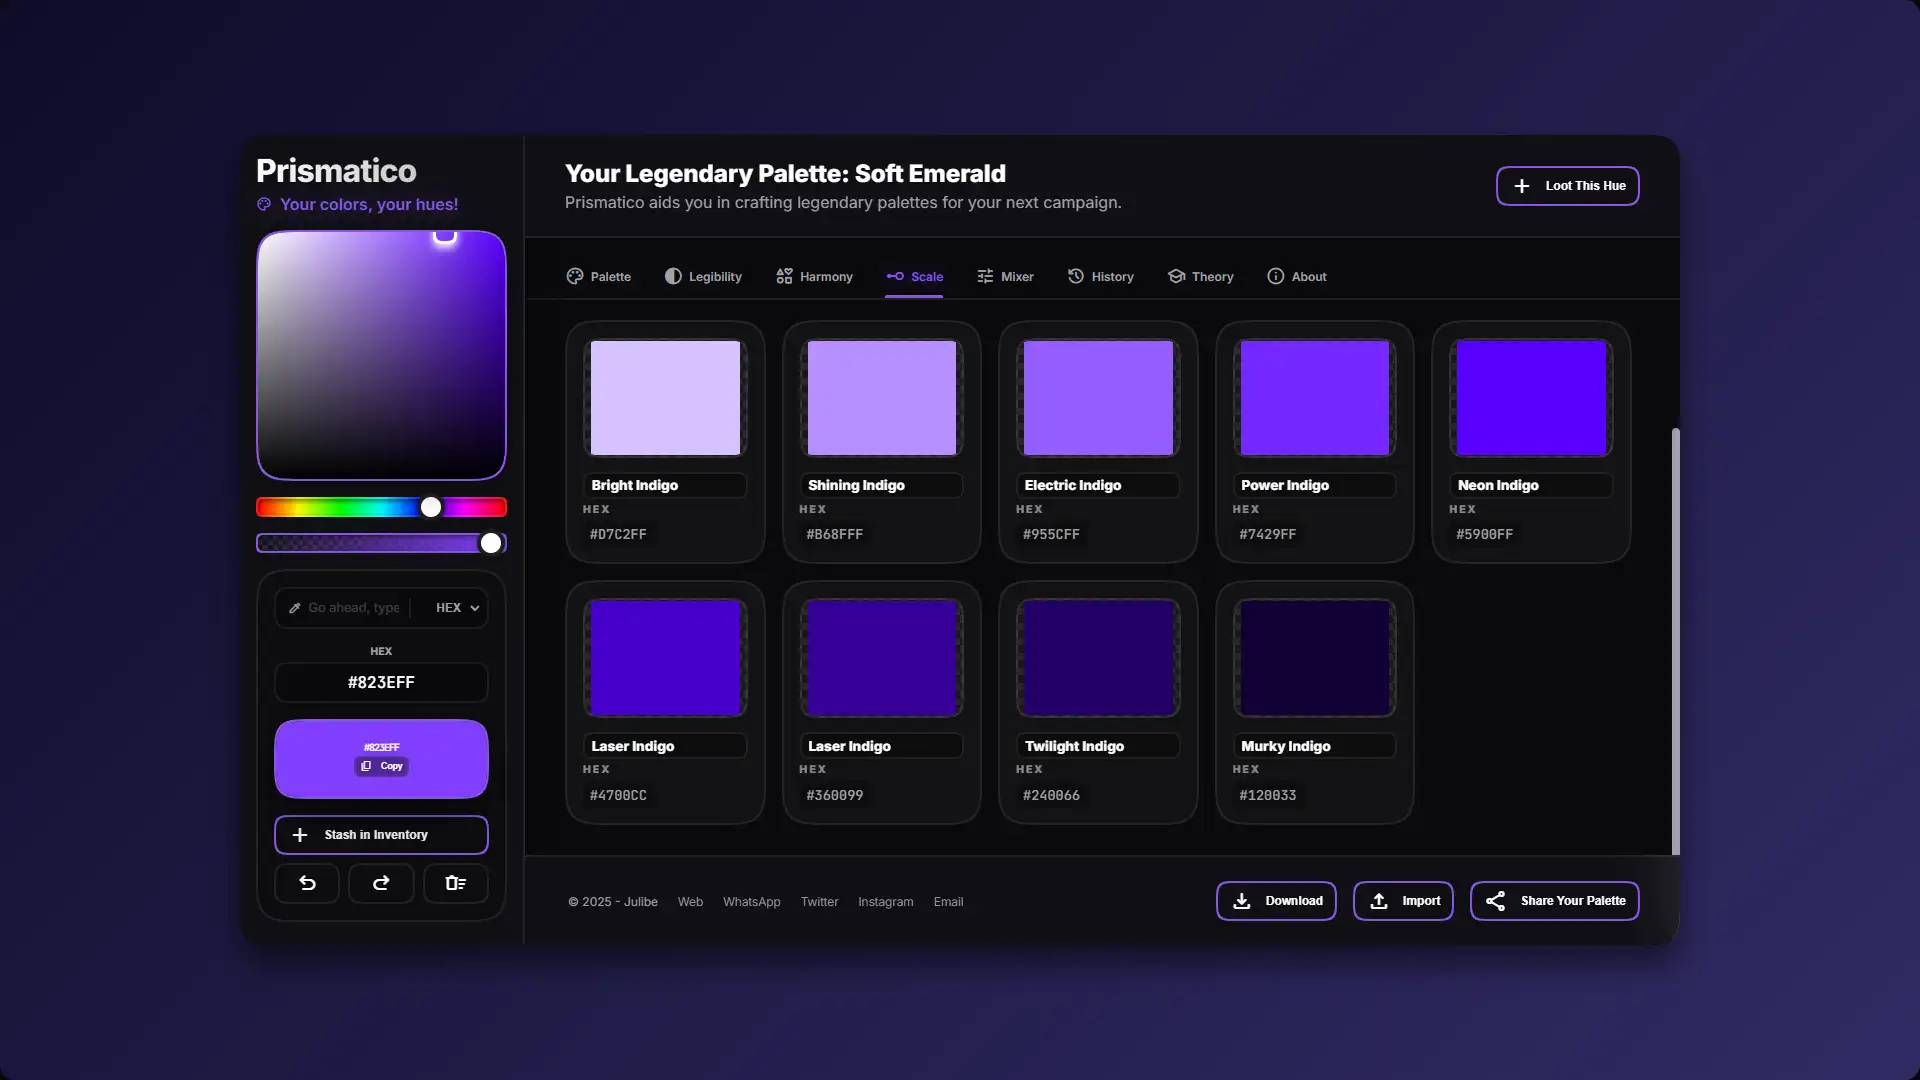Open the History tab

coord(1100,276)
